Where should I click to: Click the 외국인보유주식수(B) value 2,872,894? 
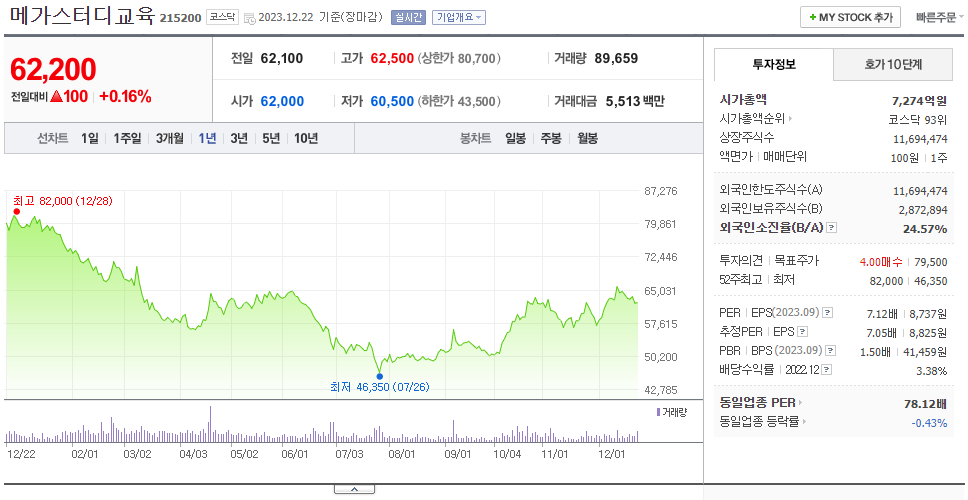coord(922,210)
